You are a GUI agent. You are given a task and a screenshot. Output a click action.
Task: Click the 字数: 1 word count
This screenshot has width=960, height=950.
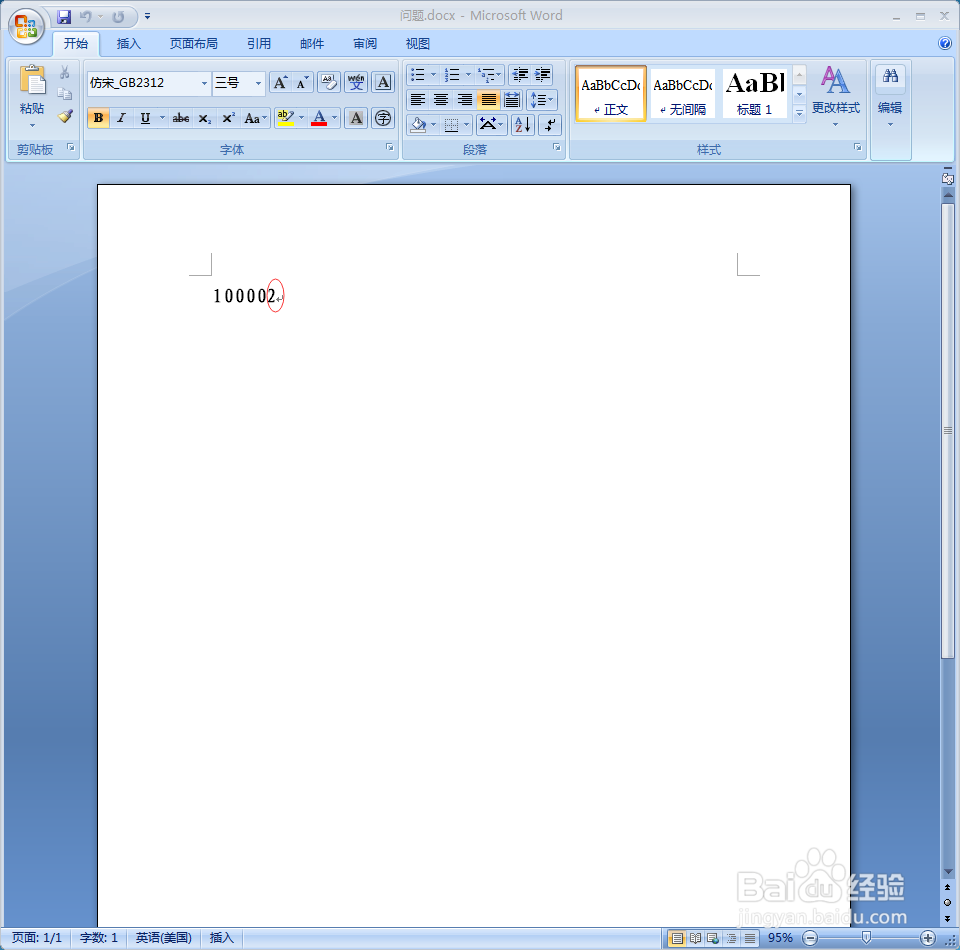tap(99, 938)
